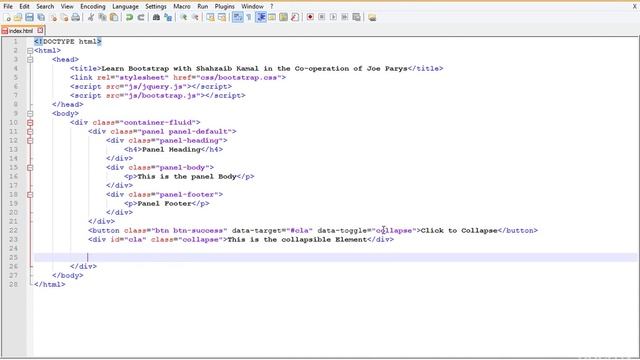Toggle synchronized vertical scrolling
The width and height of the screenshot is (640, 360).
pyautogui.click(x=210, y=17)
